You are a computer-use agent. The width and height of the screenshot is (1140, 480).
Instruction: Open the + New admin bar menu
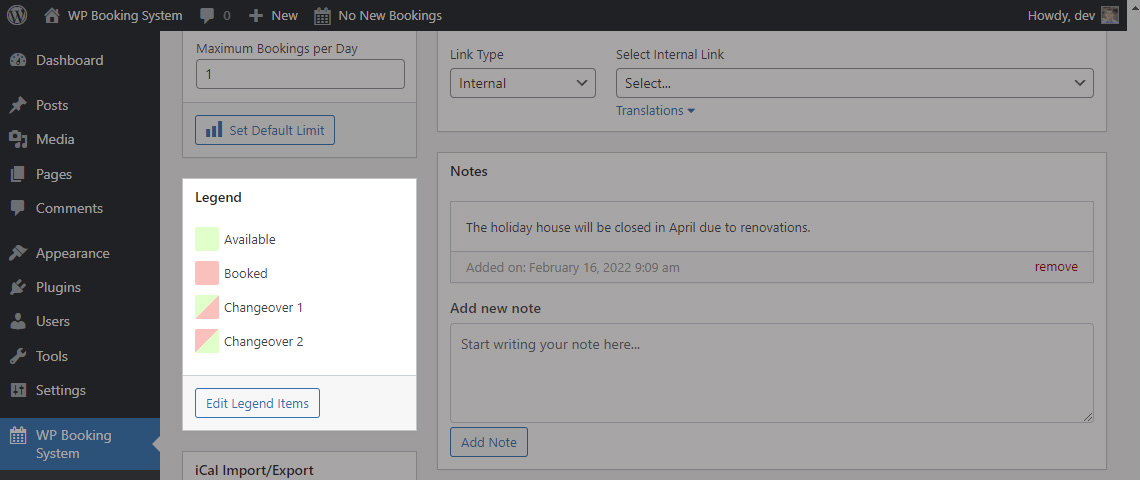[x=273, y=15]
